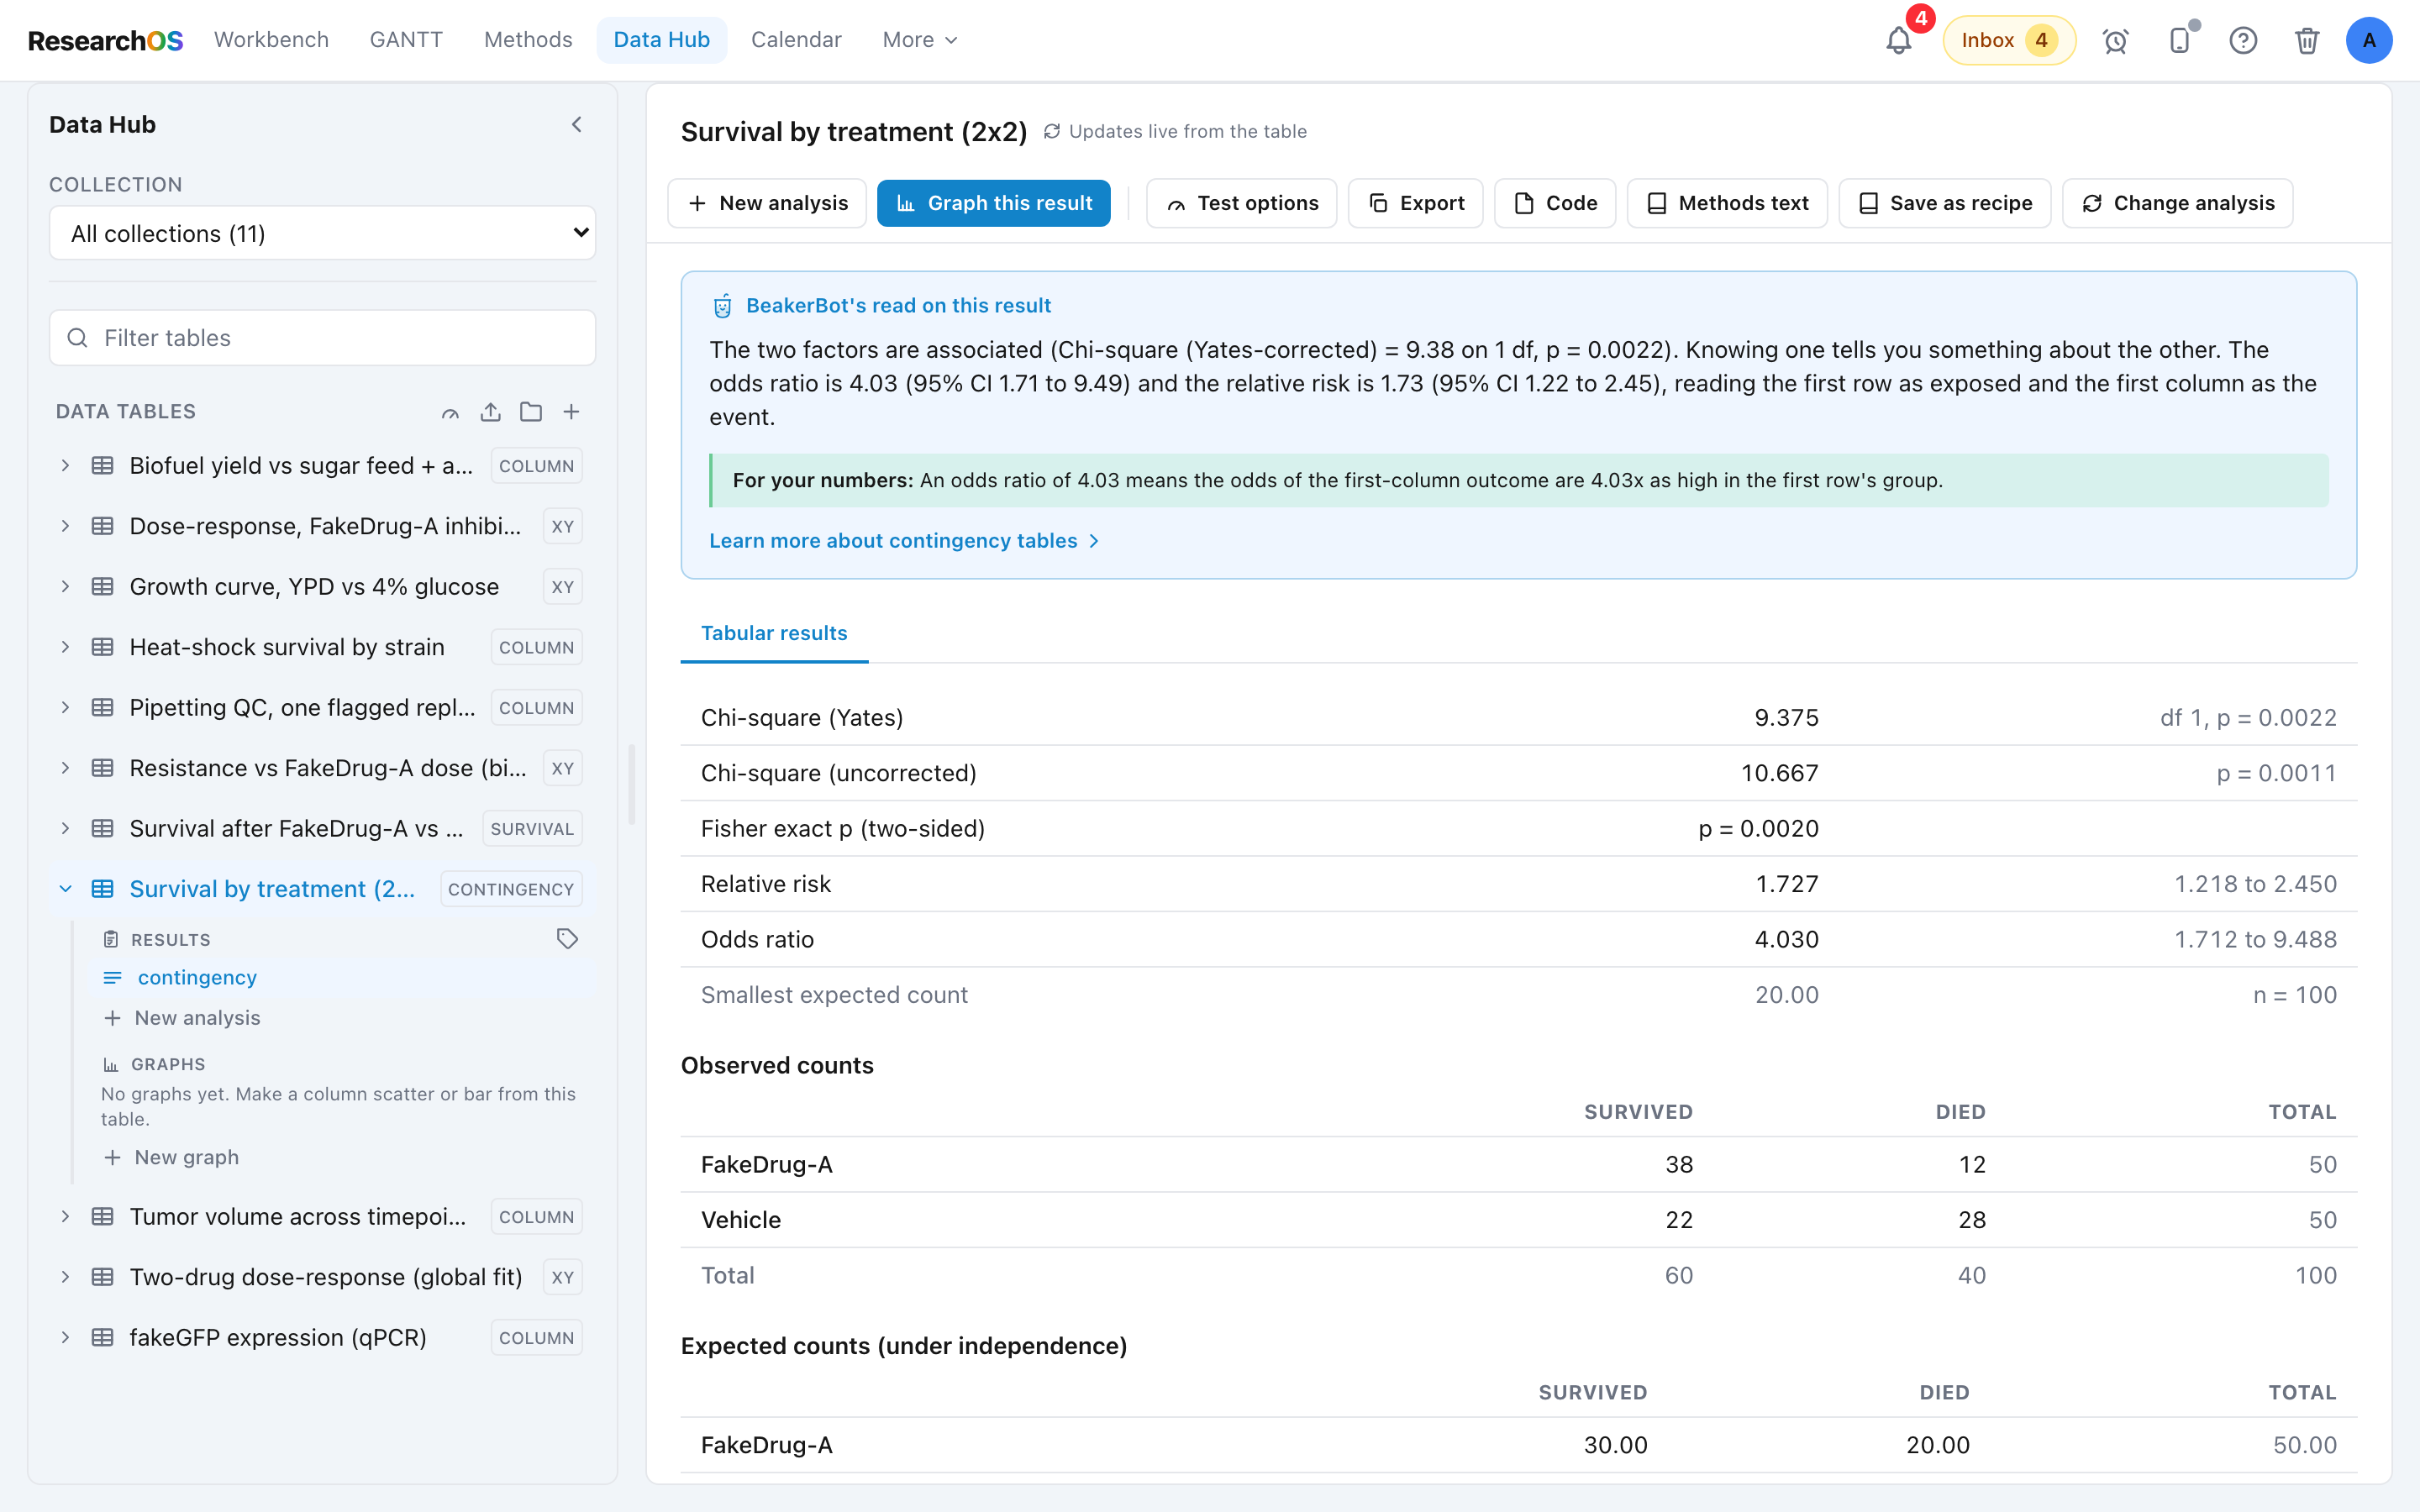Click the Chi-square (Yates) value 9.375
Screen dimensions: 2420x1512
[1786, 718]
